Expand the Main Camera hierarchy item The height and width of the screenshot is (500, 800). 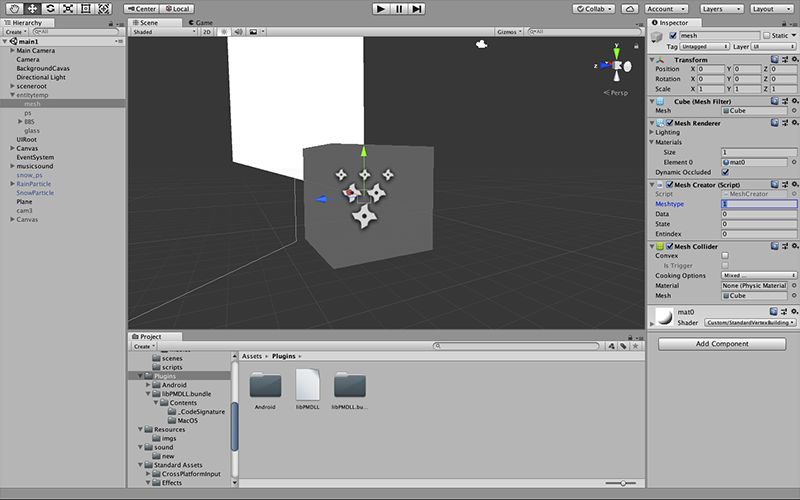click(x=12, y=51)
